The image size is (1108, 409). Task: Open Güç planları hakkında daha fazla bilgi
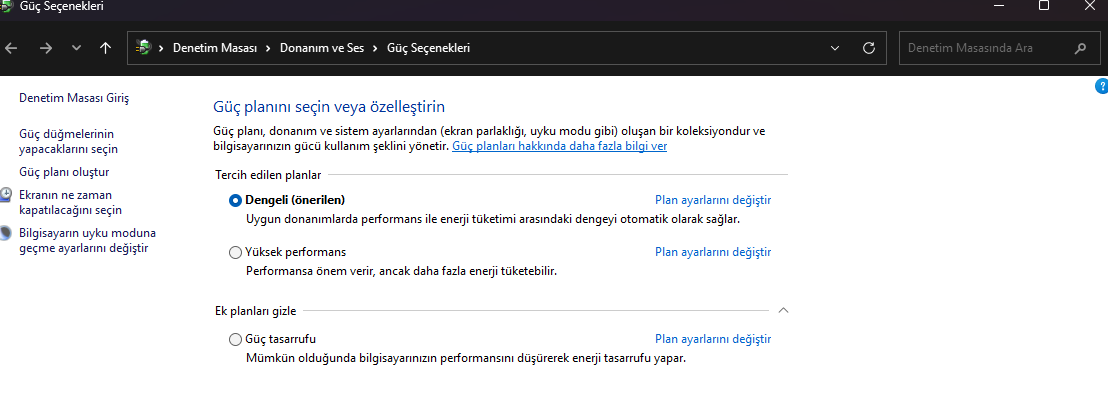pos(559,146)
